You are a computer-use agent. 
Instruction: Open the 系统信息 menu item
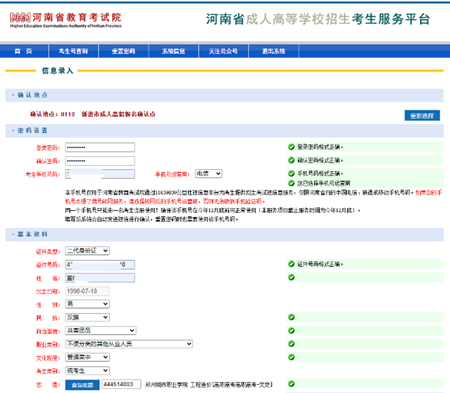(173, 51)
